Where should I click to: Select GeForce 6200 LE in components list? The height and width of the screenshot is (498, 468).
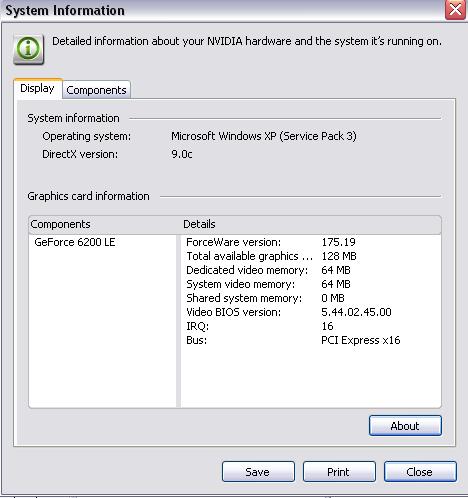click(x=75, y=242)
